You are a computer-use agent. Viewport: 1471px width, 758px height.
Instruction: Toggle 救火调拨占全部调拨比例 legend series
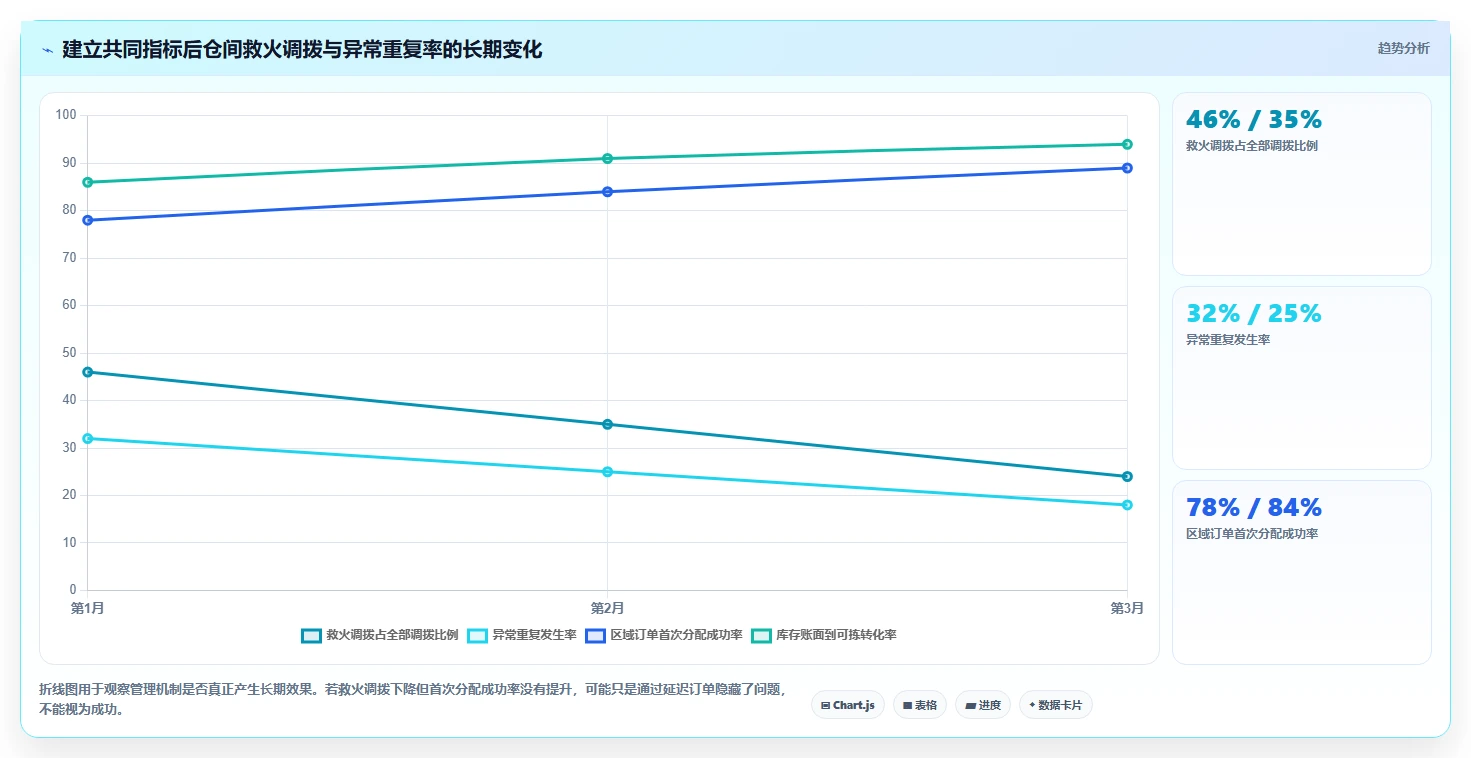(380, 635)
